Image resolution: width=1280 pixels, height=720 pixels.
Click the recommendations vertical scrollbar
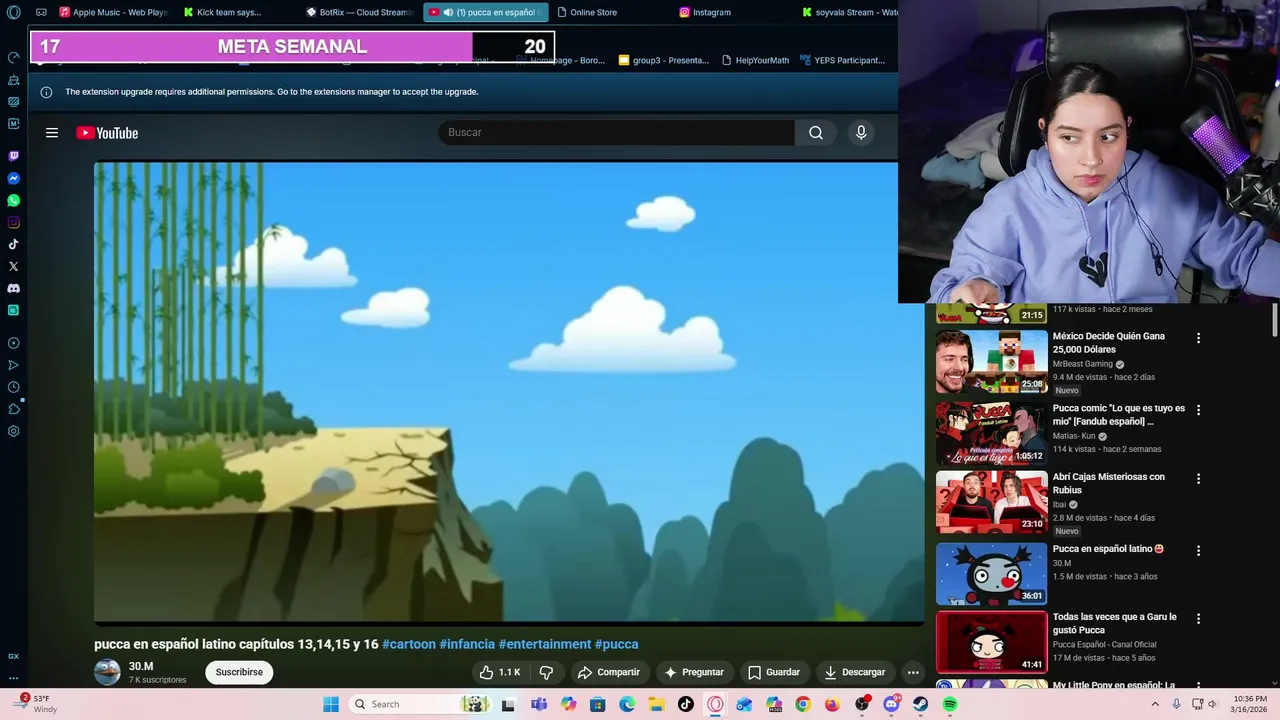(1274, 322)
